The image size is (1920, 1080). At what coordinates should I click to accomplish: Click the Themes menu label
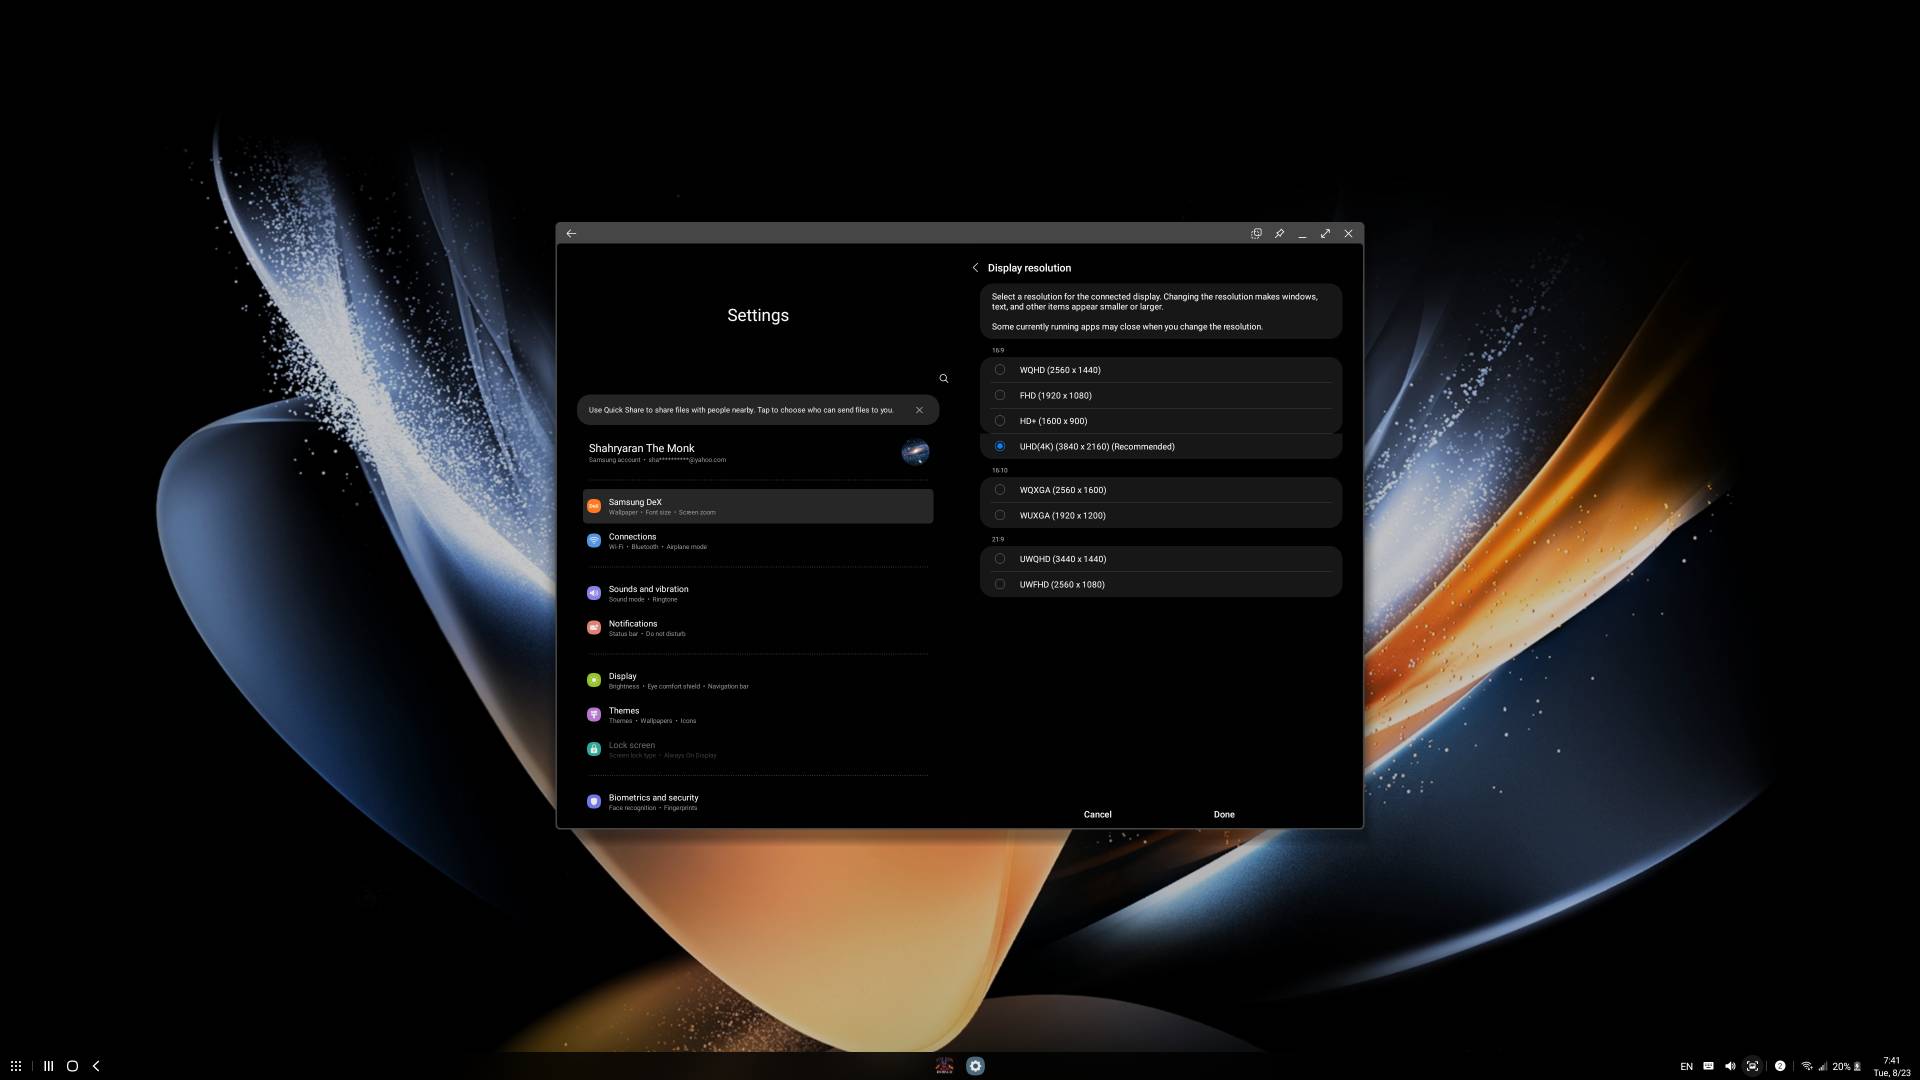[x=624, y=711]
